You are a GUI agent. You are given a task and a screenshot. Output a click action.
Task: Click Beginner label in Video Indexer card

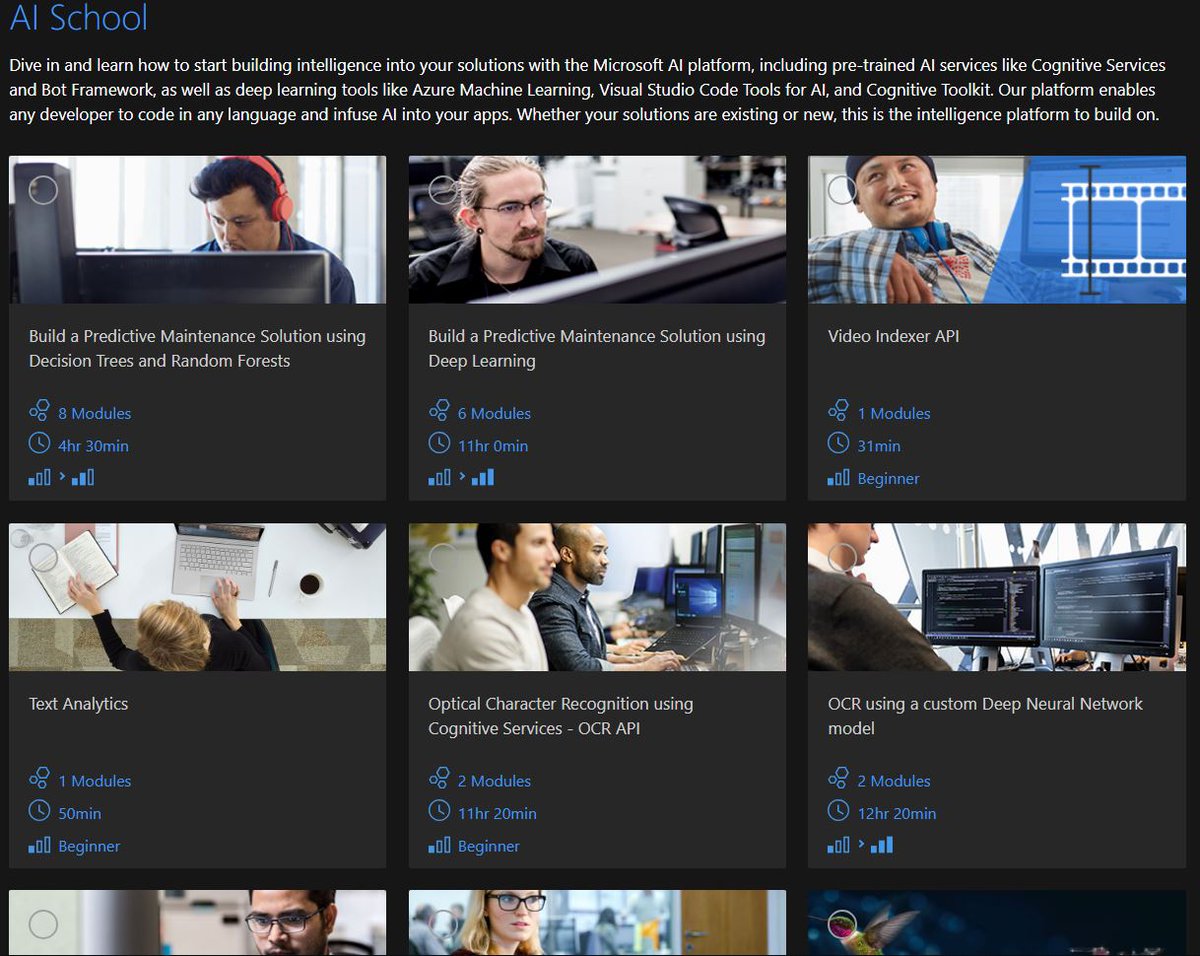click(x=888, y=479)
